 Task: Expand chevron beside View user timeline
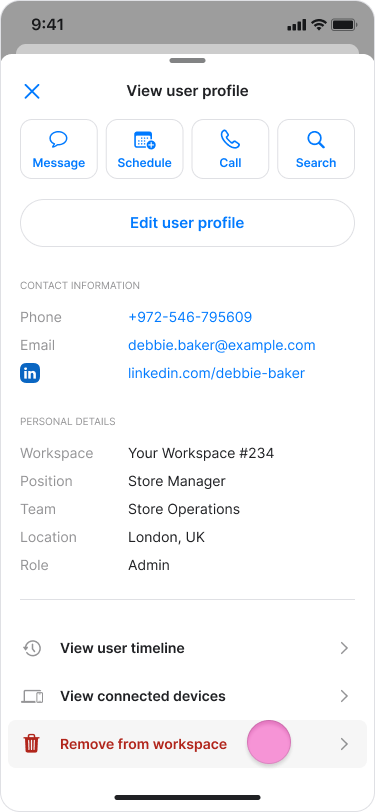click(x=344, y=648)
